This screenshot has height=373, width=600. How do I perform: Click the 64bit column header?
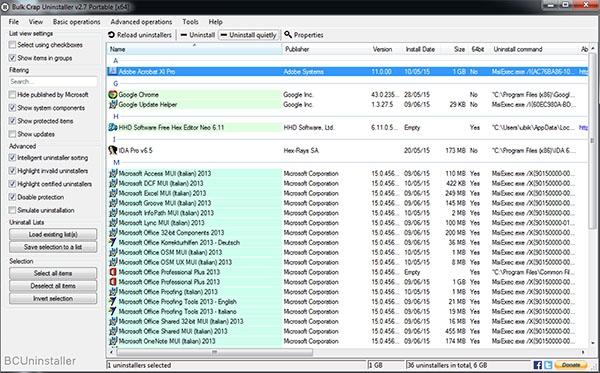click(x=479, y=49)
